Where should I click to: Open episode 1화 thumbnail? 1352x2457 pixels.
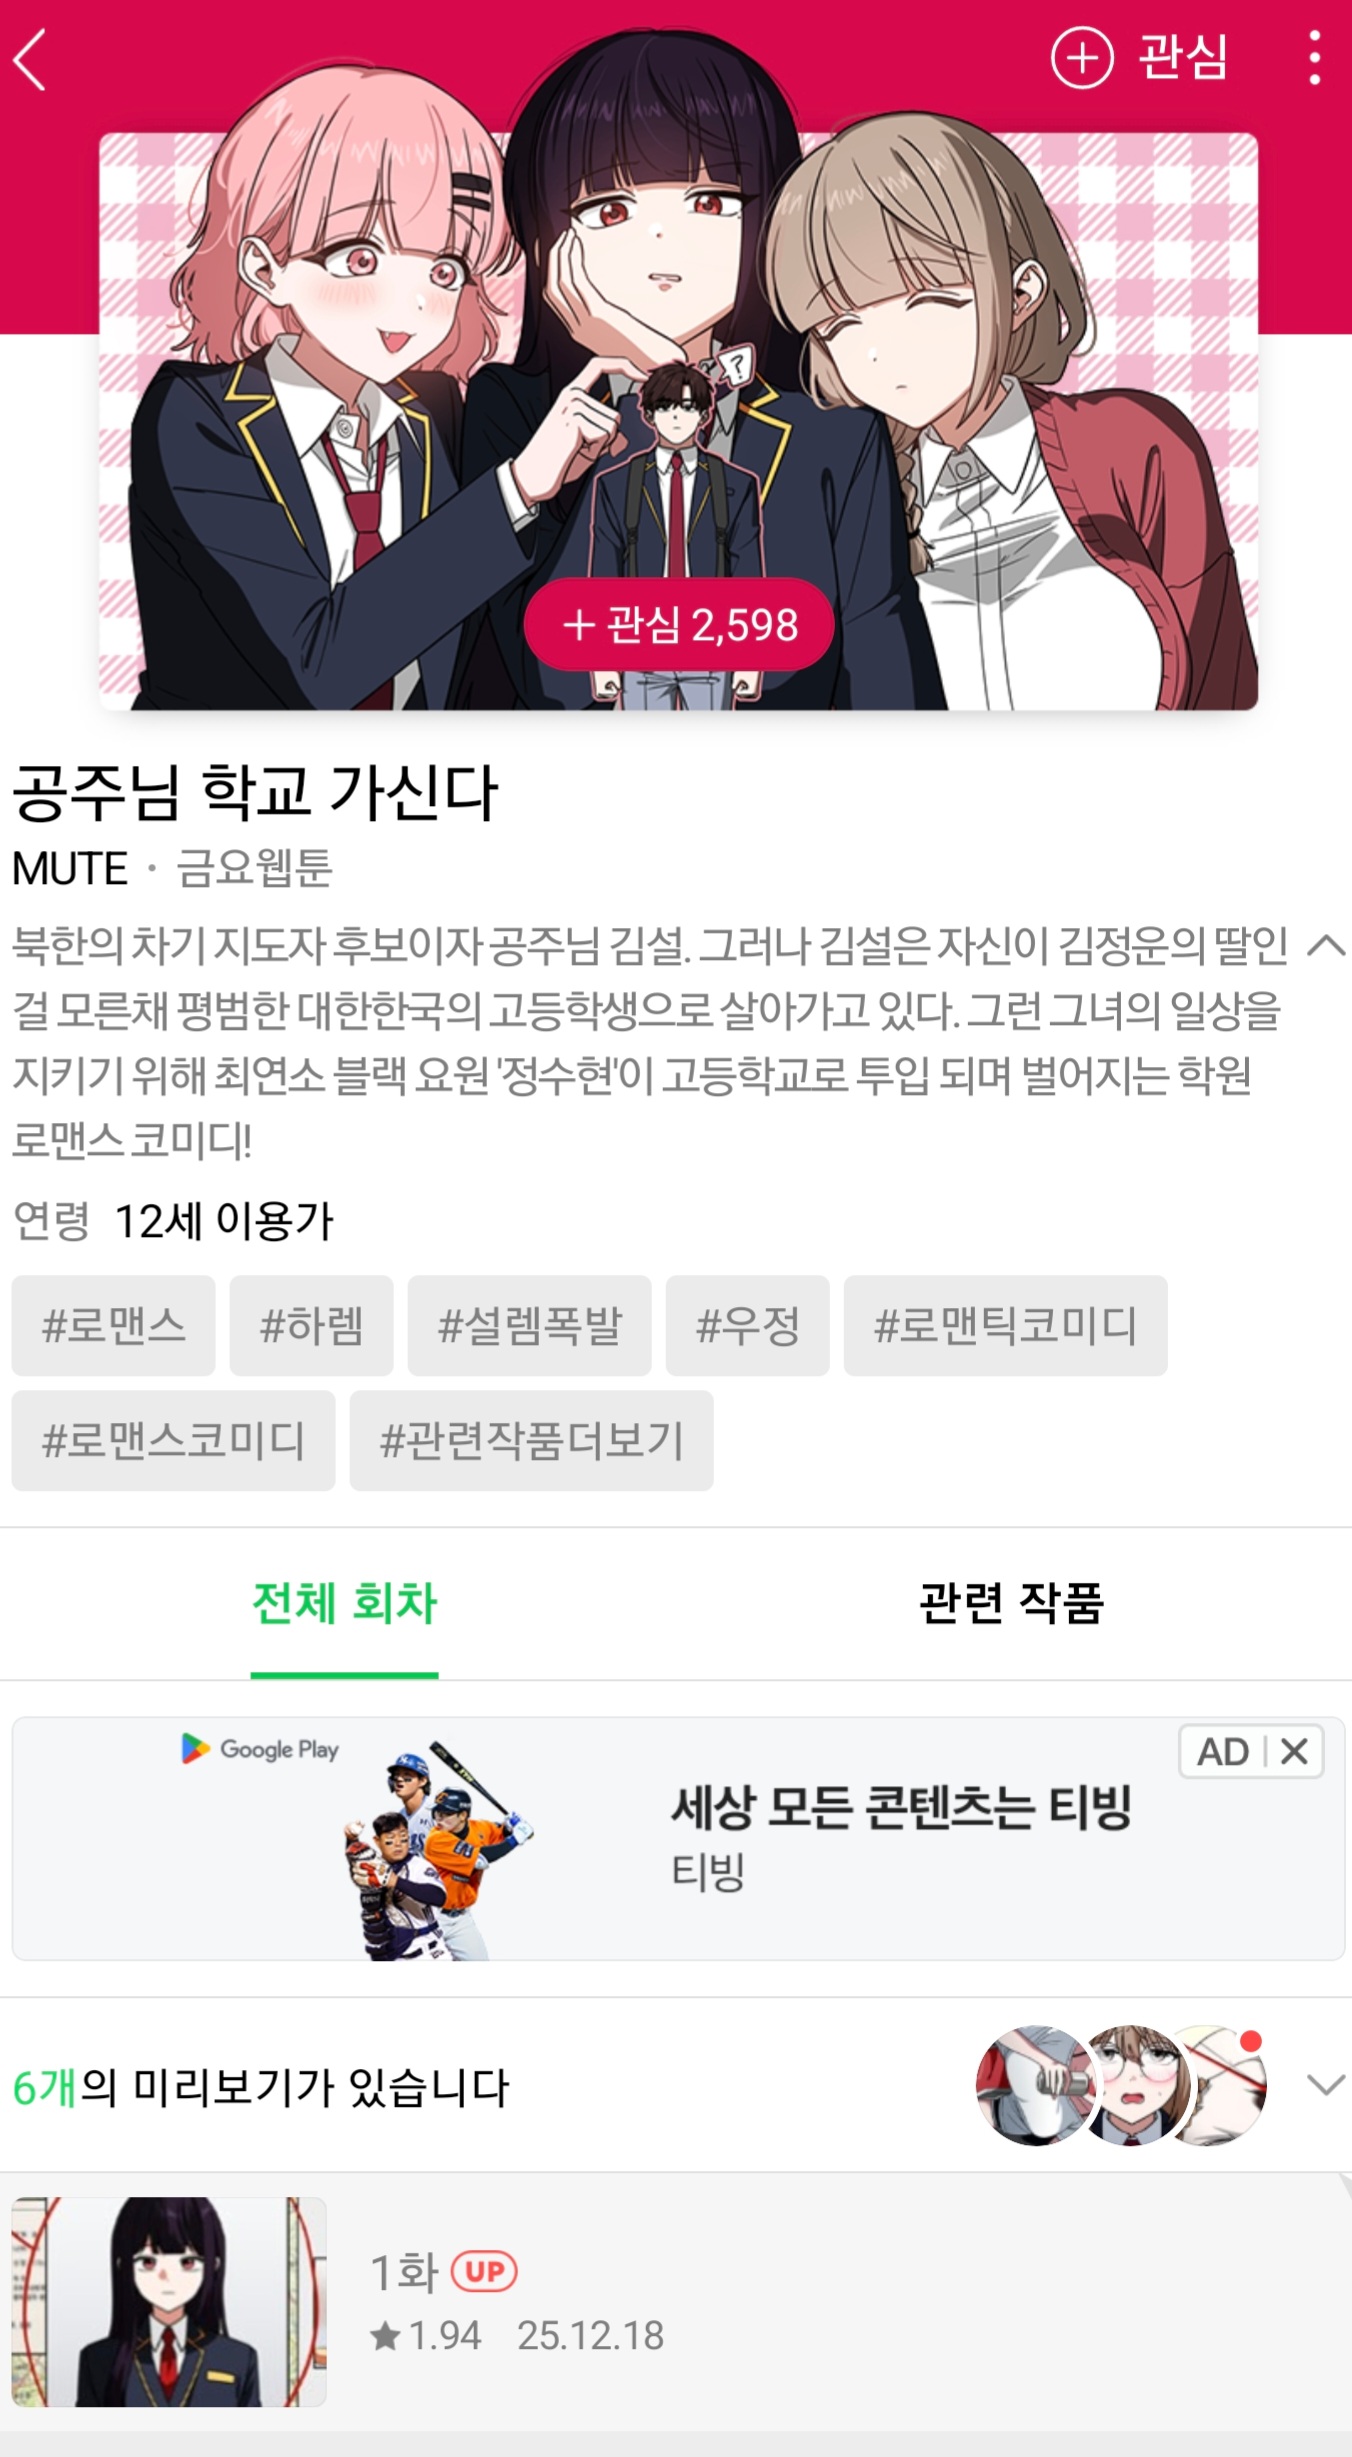[169, 2301]
